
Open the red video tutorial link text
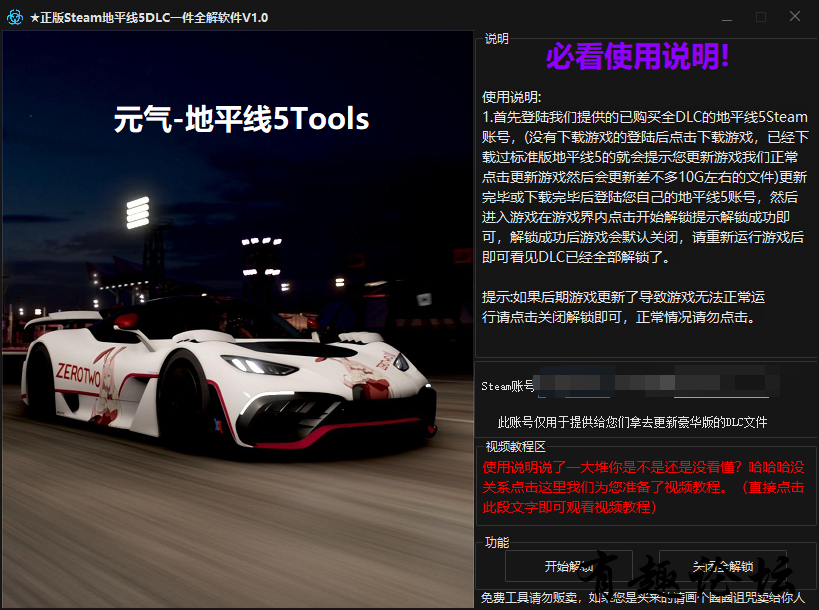pyautogui.click(x=643, y=487)
